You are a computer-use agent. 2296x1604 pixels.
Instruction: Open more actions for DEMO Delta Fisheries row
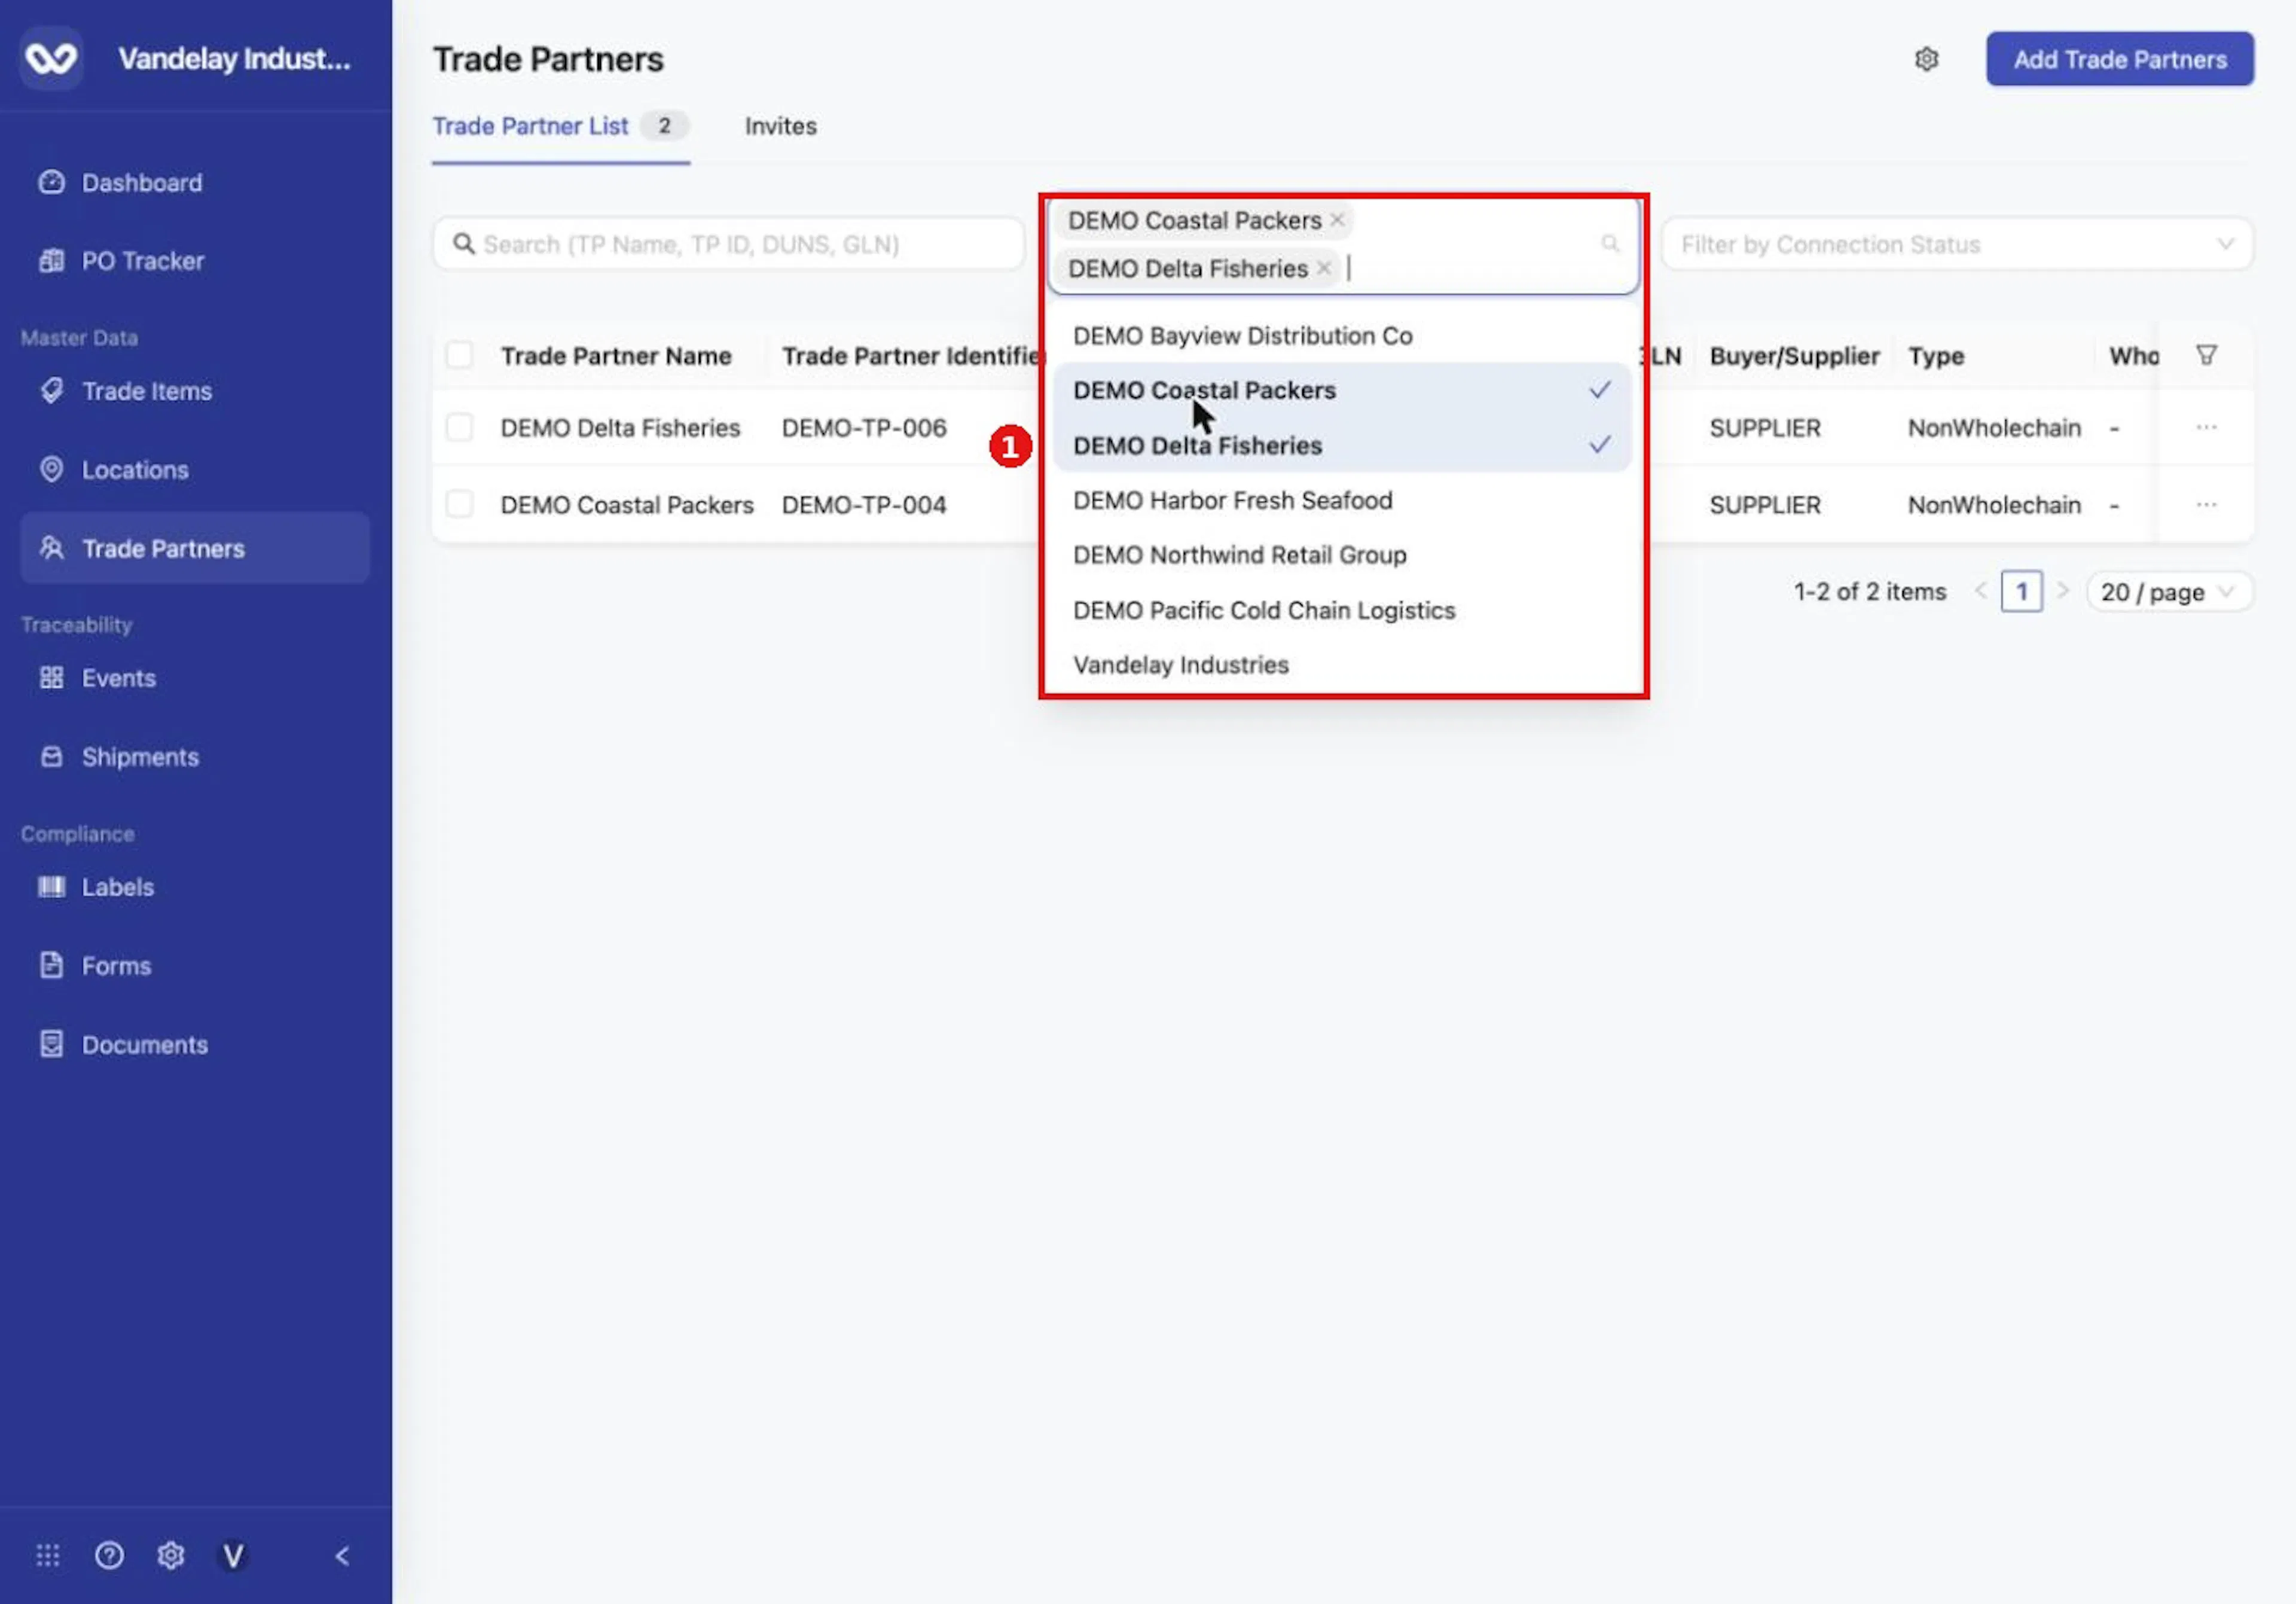coord(2206,427)
